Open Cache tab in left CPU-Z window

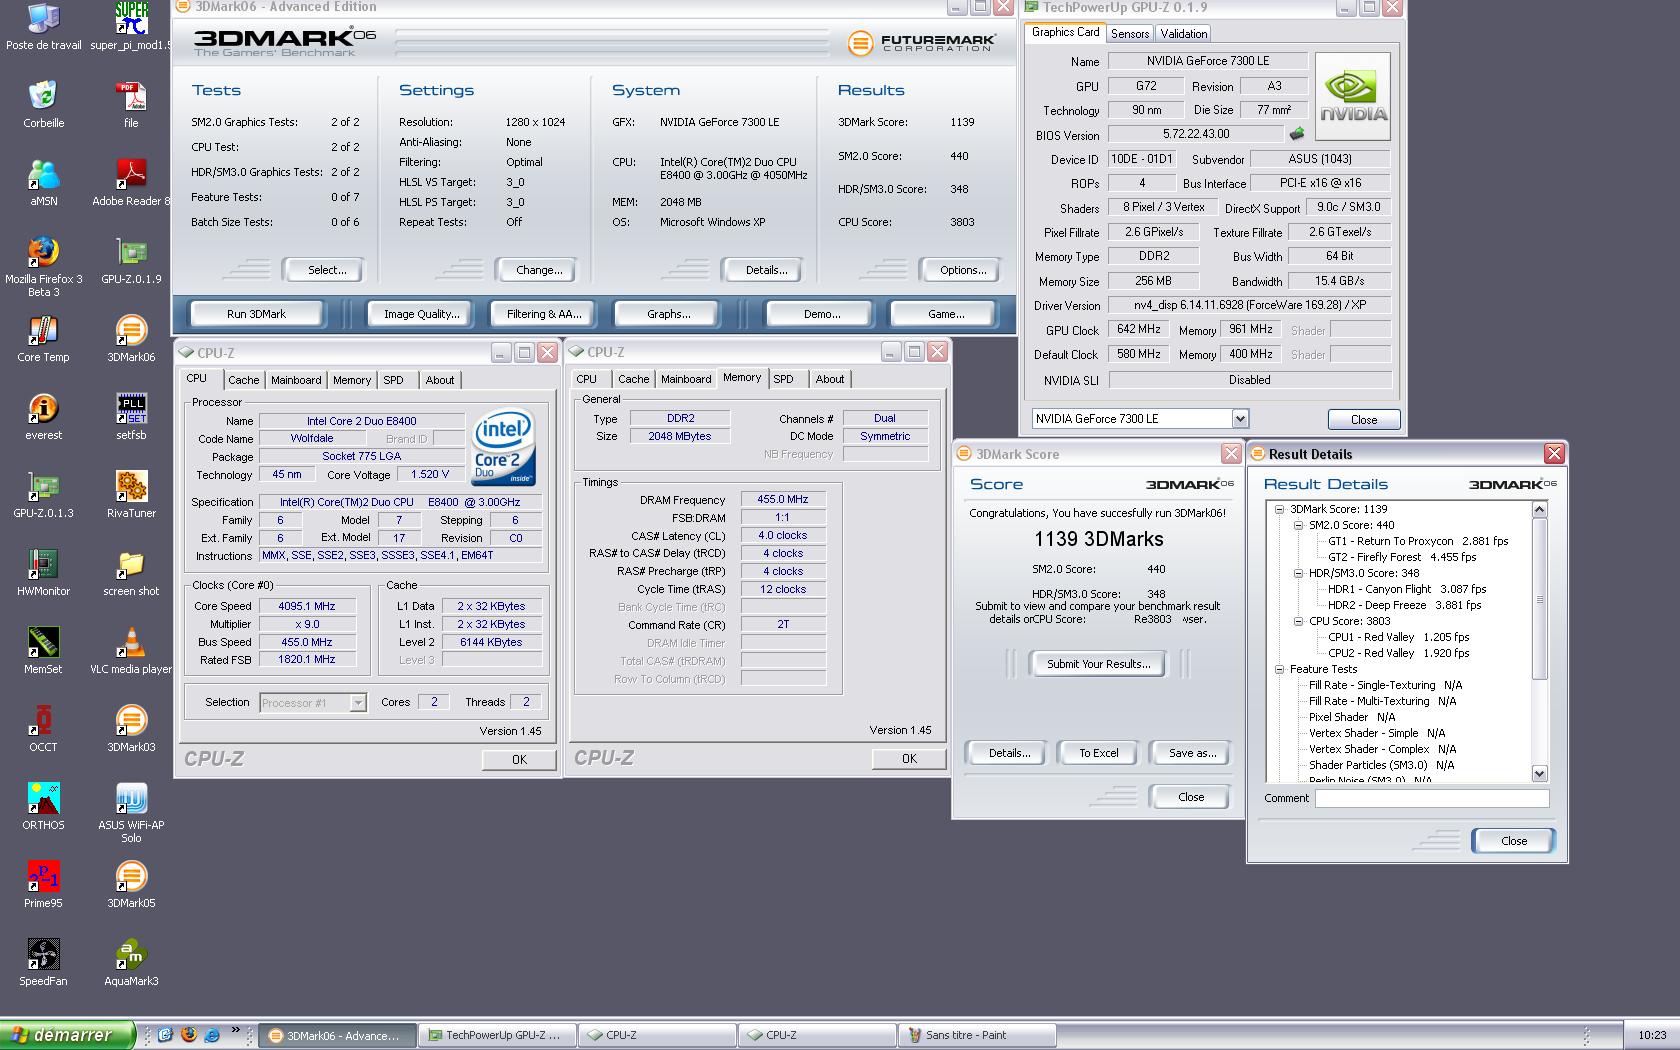(x=243, y=380)
